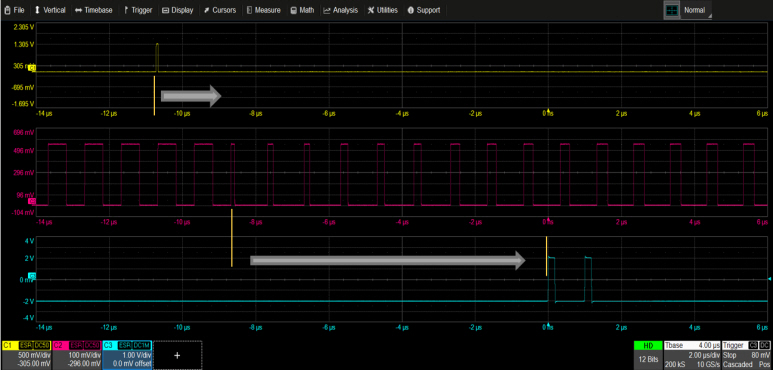Open the Support menu

(x=423, y=10)
